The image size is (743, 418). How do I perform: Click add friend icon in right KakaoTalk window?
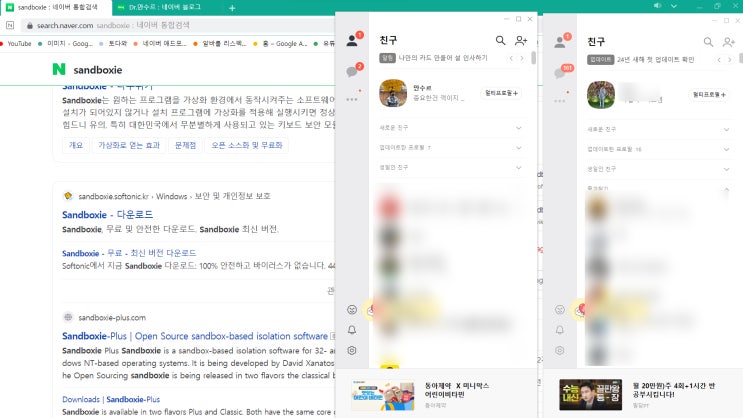728,42
